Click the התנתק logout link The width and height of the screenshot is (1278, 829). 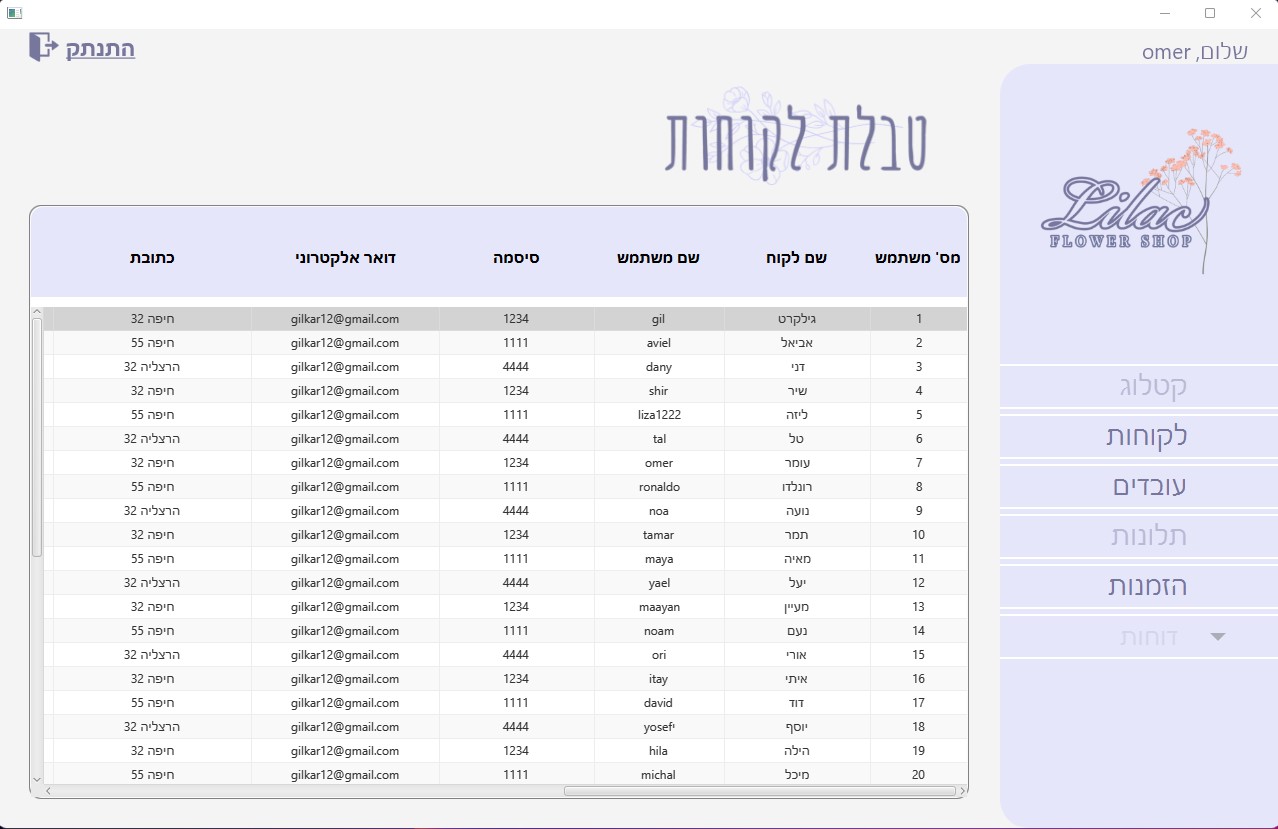(98, 50)
